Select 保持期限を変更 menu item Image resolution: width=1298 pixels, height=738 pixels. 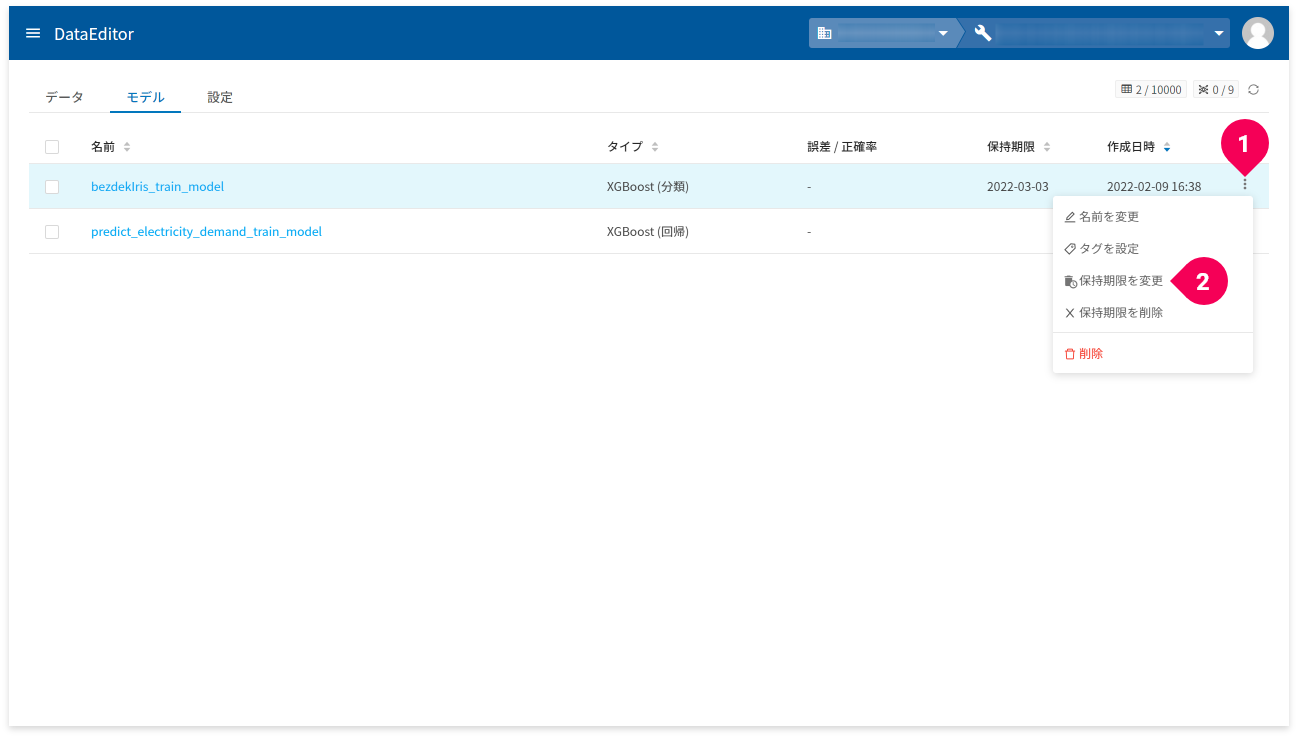(x=1152, y=281)
